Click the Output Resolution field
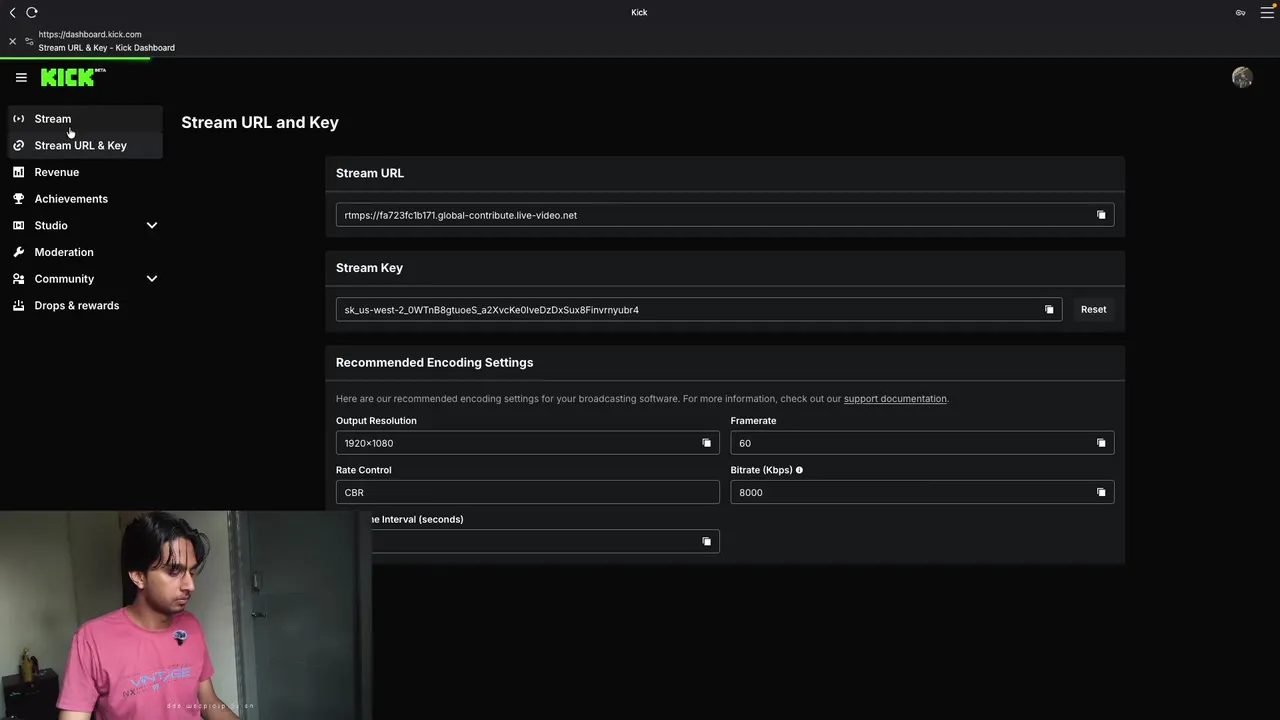The image size is (1280, 720). [x=527, y=443]
